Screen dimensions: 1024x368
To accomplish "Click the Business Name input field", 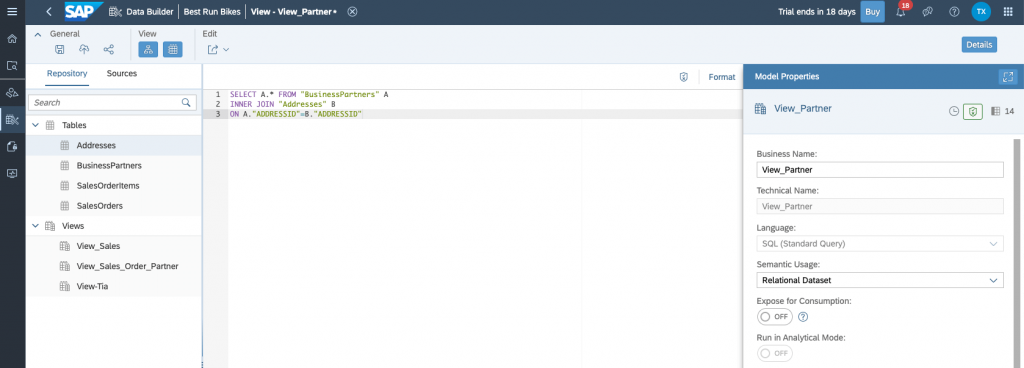I will 879,170.
